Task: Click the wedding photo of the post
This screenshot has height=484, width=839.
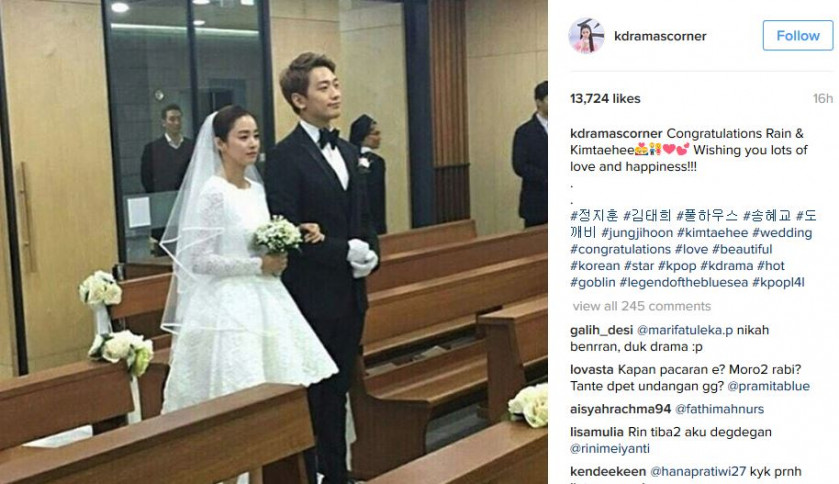Action: 273,242
